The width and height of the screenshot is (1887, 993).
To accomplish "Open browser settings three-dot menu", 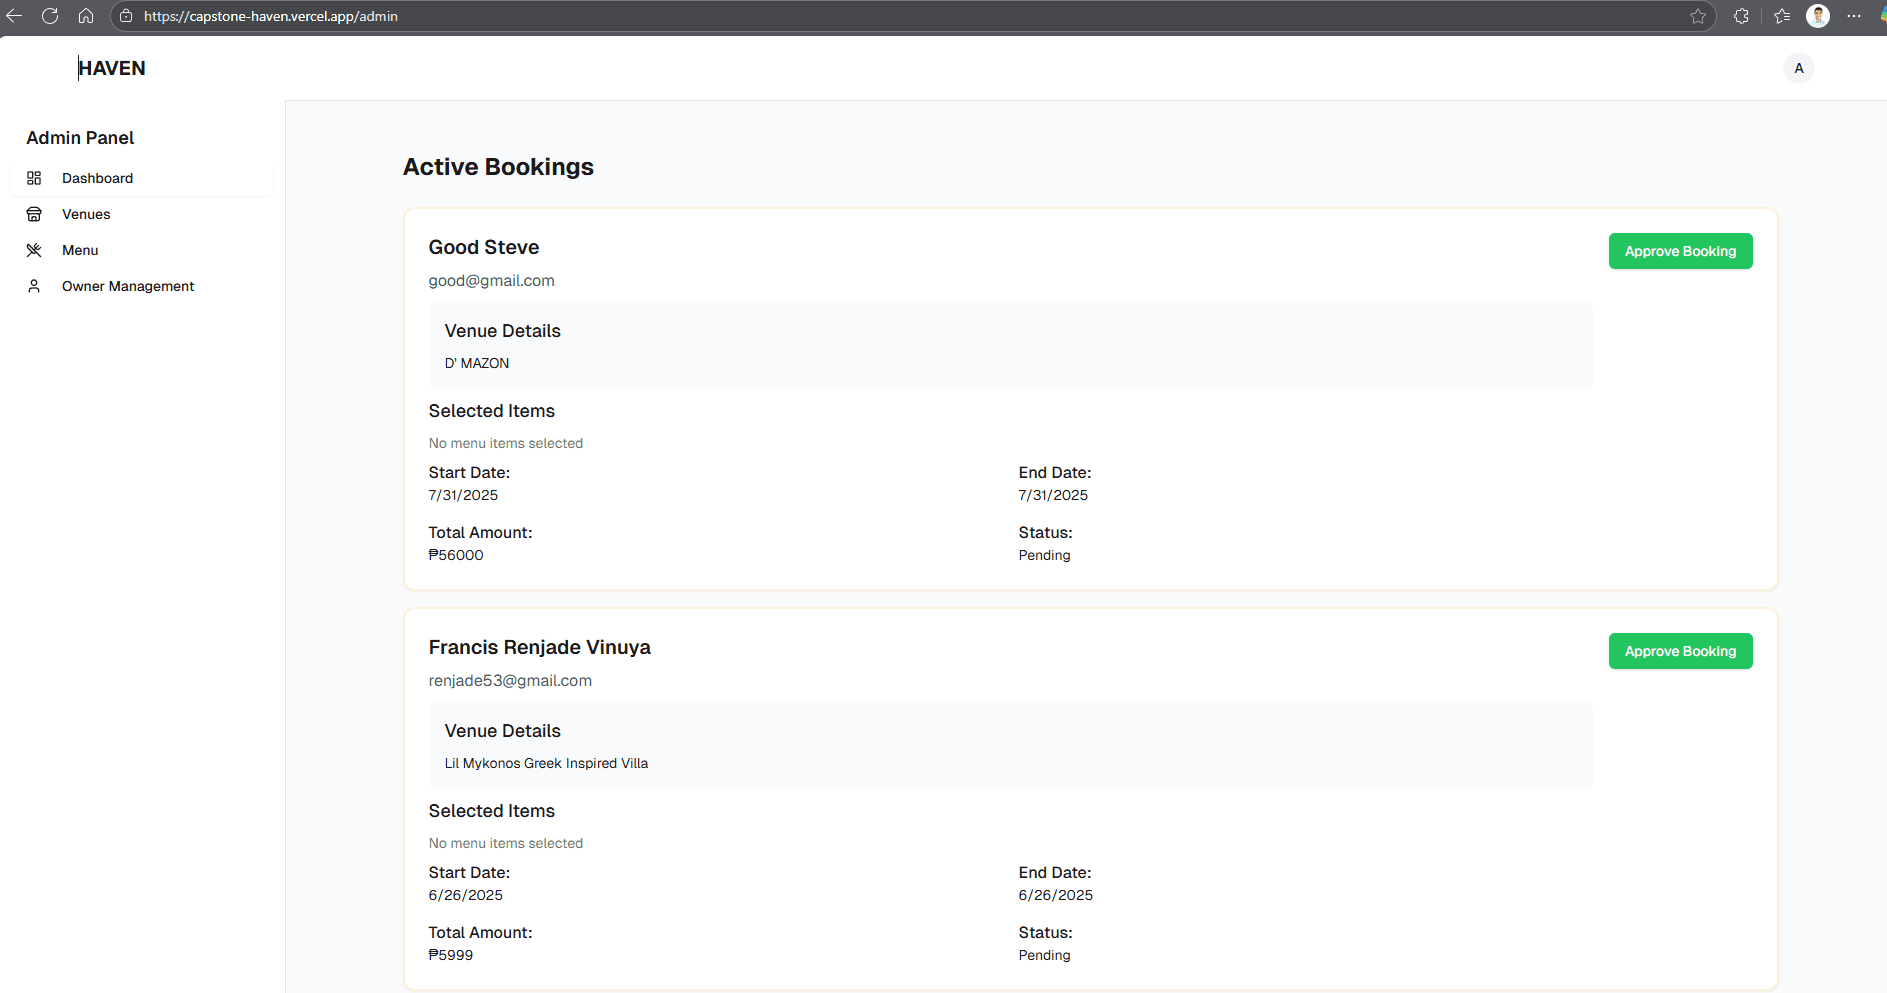I will click(1854, 16).
